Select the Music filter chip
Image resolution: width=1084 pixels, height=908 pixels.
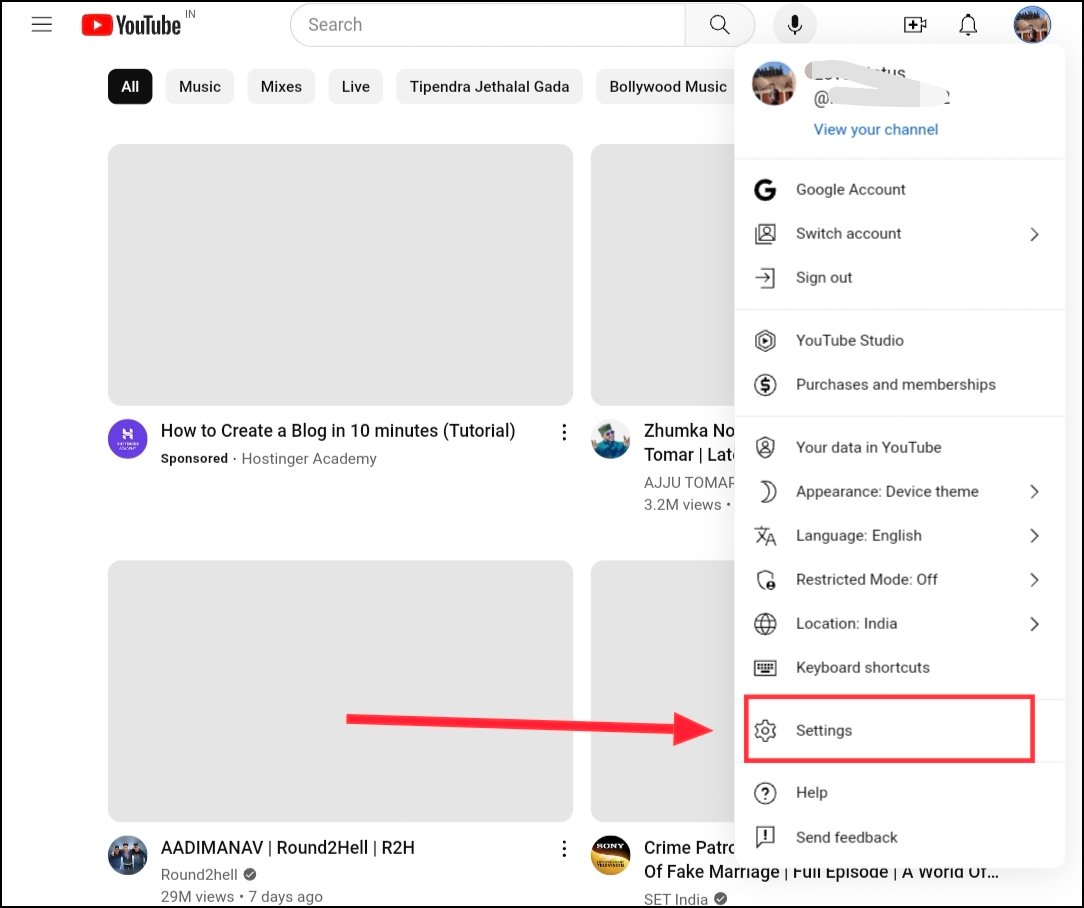coord(200,86)
